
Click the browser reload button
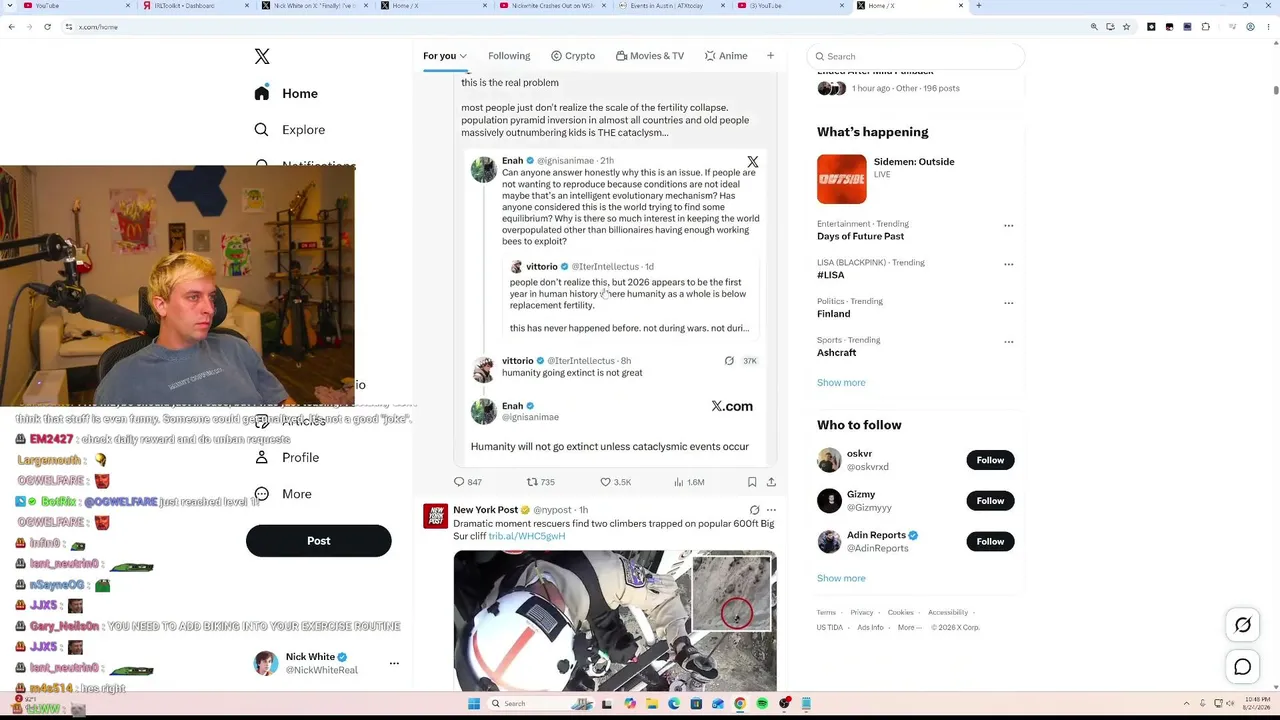click(x=47, y=27)
